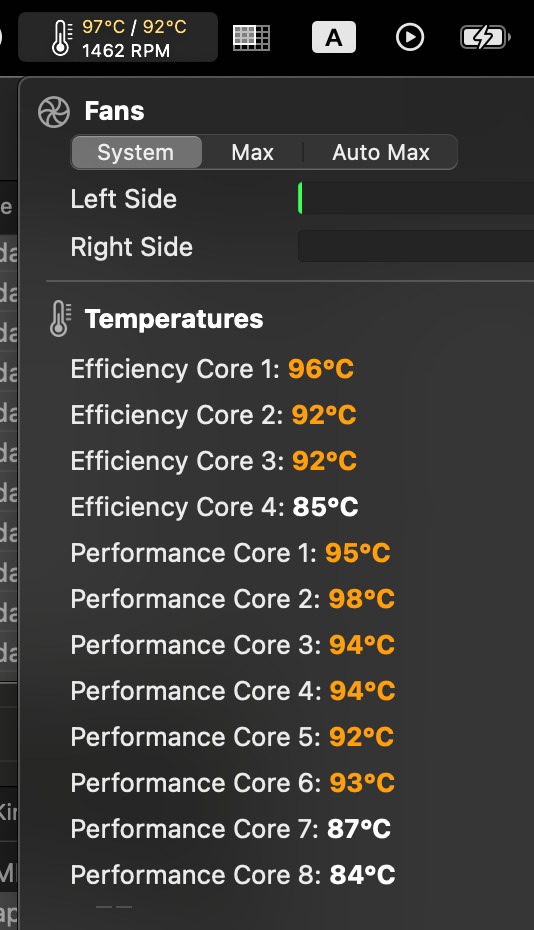
Task: Select Performance Core 7 temperature row
Action: (x=230, y=829)
